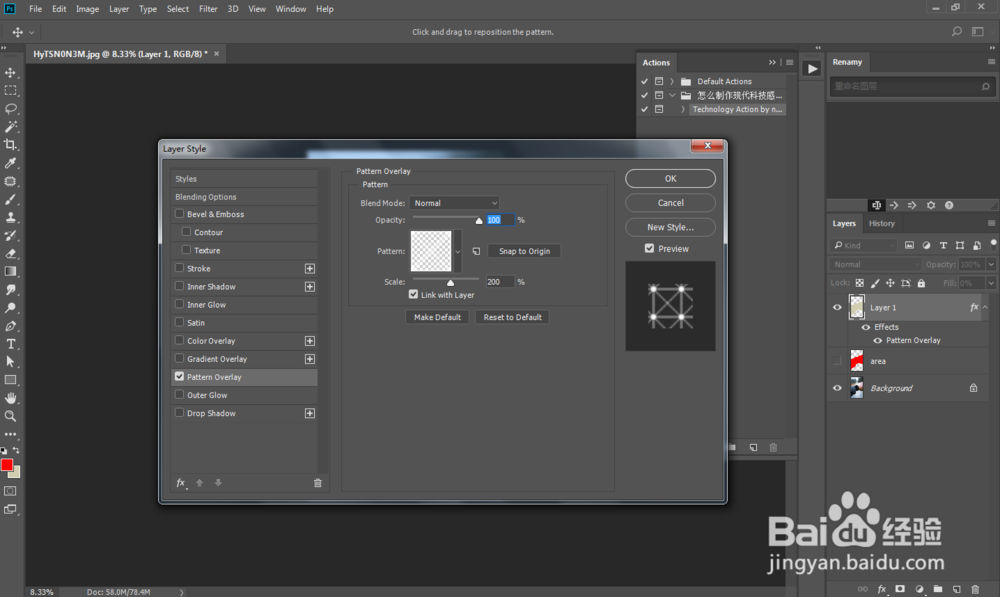Expand the Default Actions folder
The image size is (1000, 597).
[672, 81]
